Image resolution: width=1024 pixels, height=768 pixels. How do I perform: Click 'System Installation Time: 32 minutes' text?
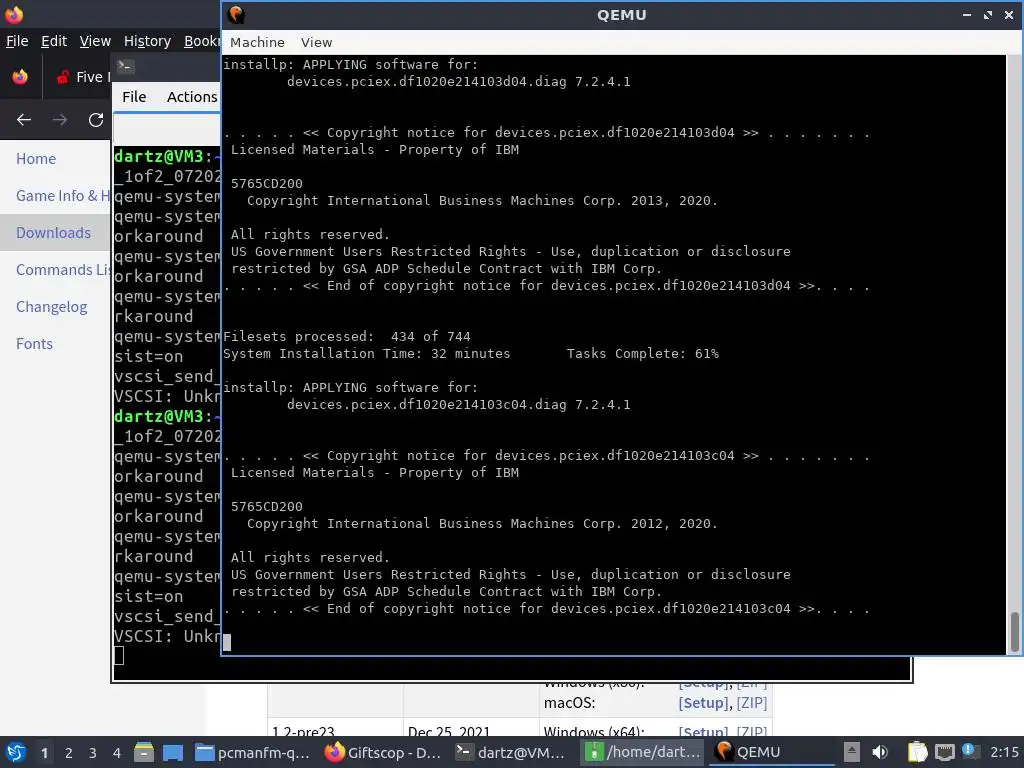(366, 353)
